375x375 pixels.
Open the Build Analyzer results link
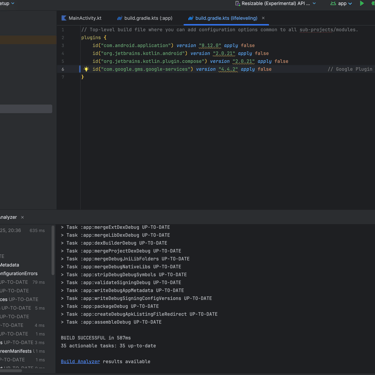(80, 362)
